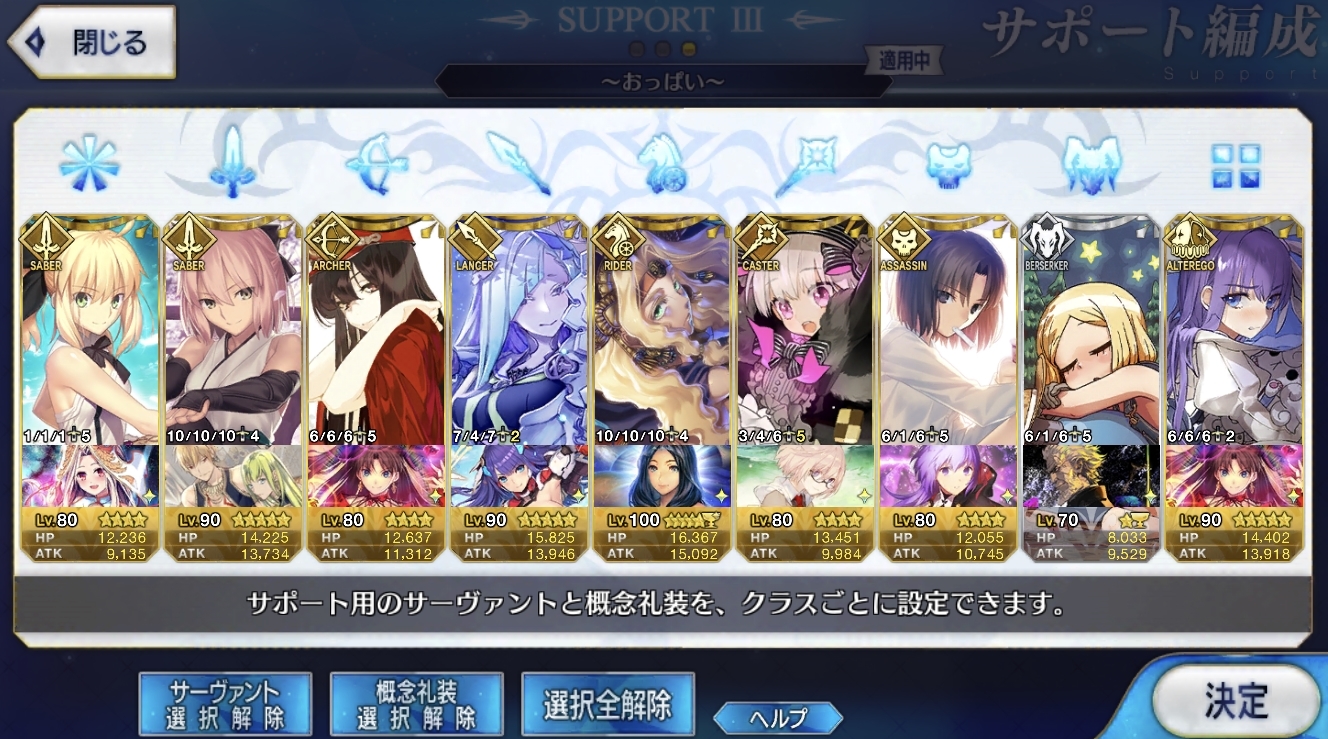Click 選択全解除 clear all button
The width and height of the screenshot is (1328, 739).
607,704
